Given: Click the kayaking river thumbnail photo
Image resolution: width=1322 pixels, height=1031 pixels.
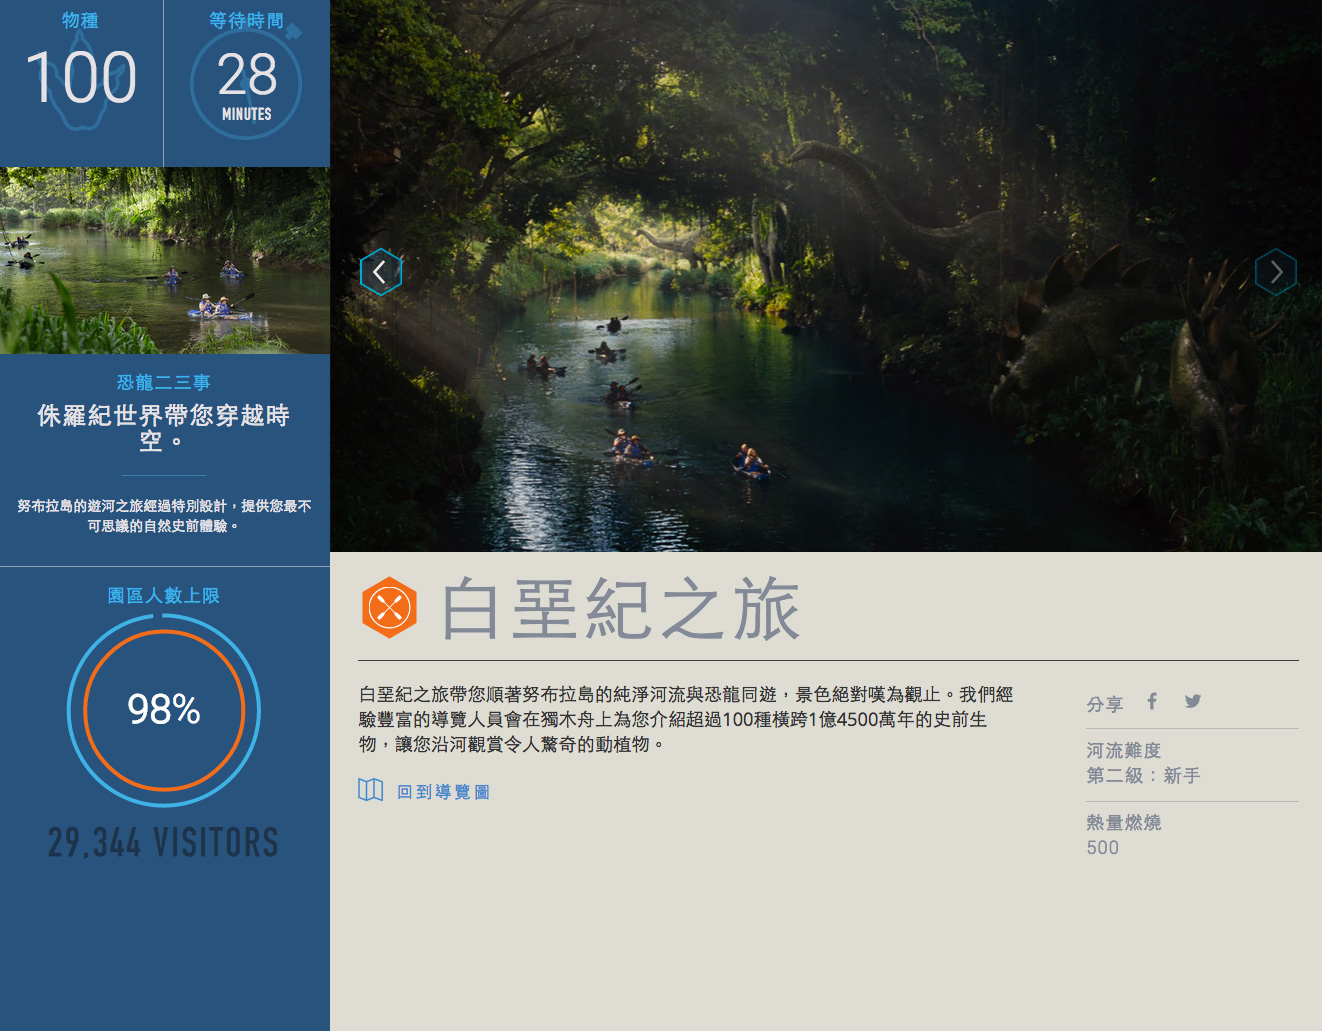Looking at the screenshot, I should click(165, 260).
